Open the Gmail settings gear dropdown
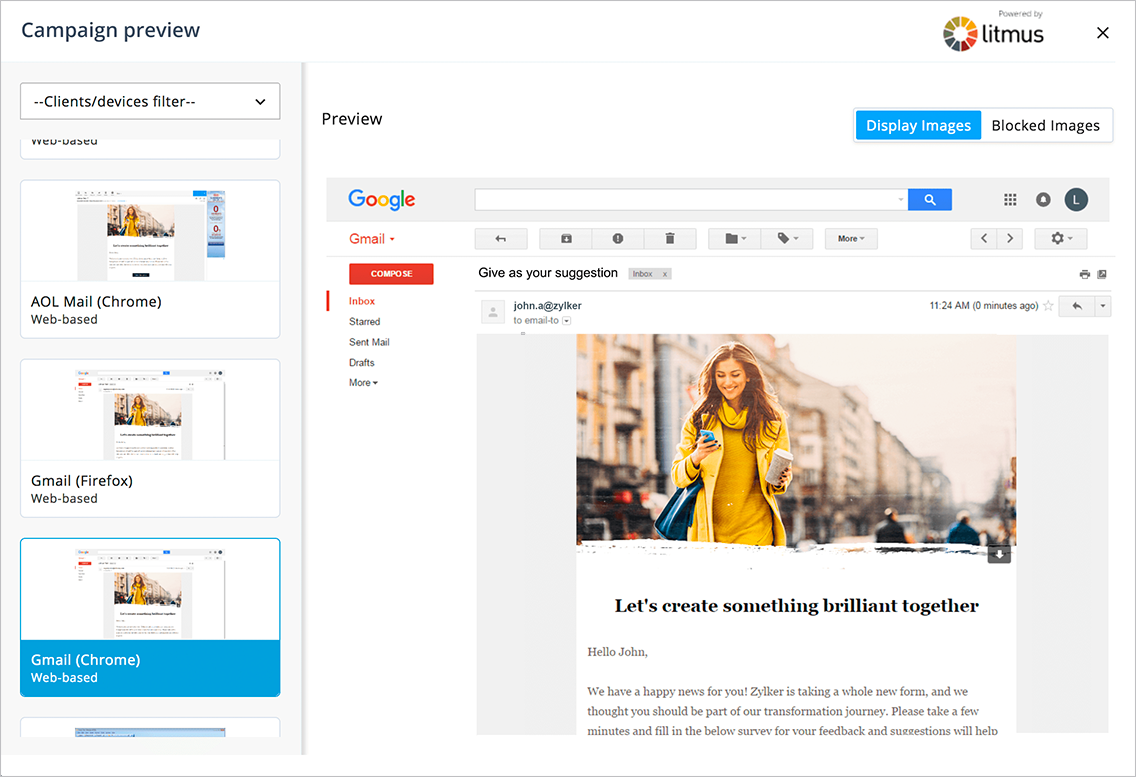The width and height of the screenshot is (1136, 777). (x=1061, y=239)
